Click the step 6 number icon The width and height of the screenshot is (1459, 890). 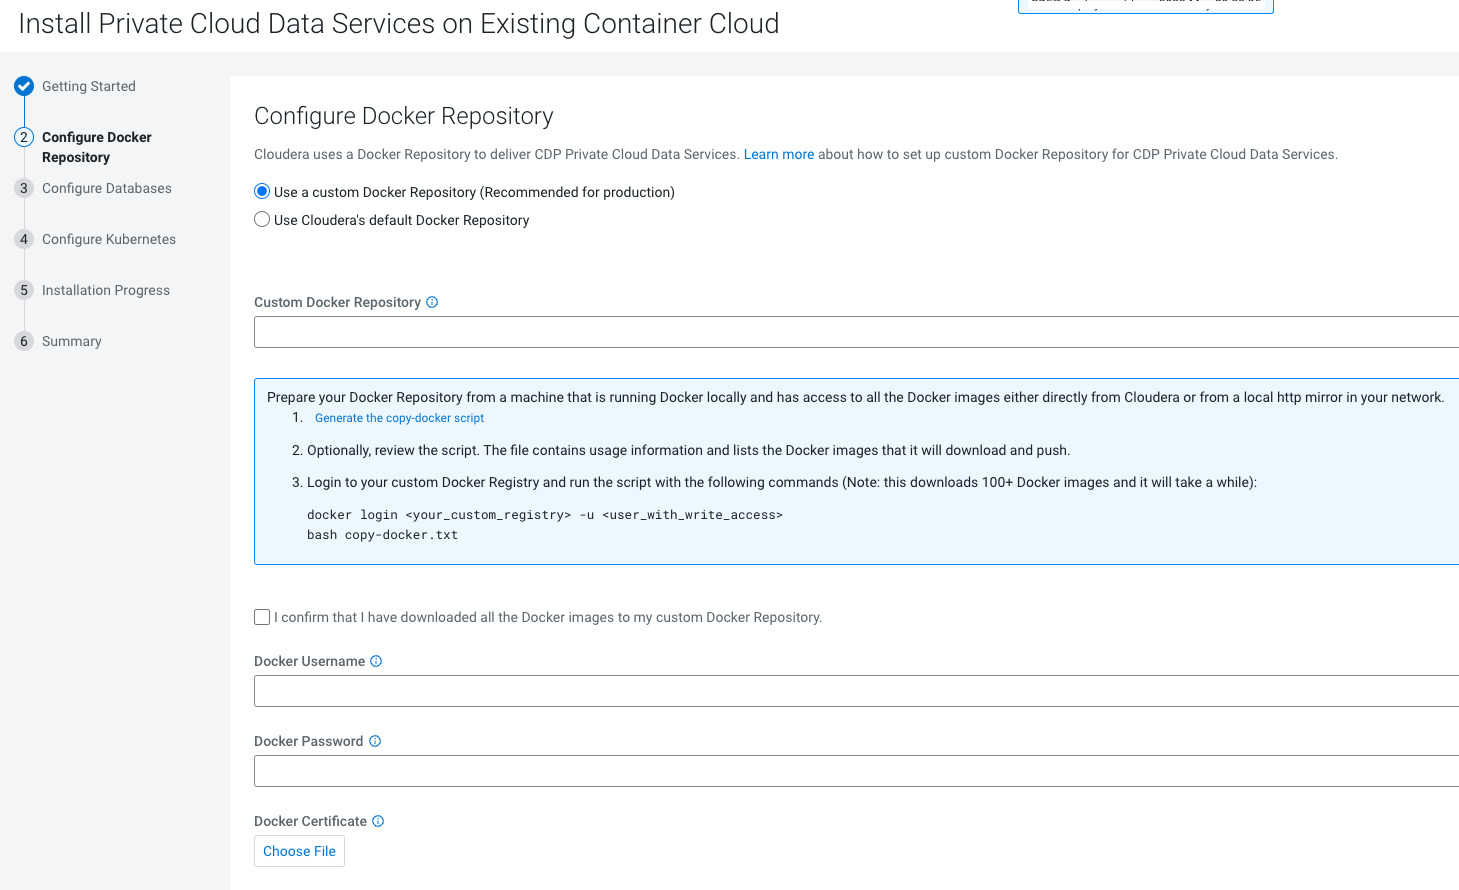pos(24,341)
